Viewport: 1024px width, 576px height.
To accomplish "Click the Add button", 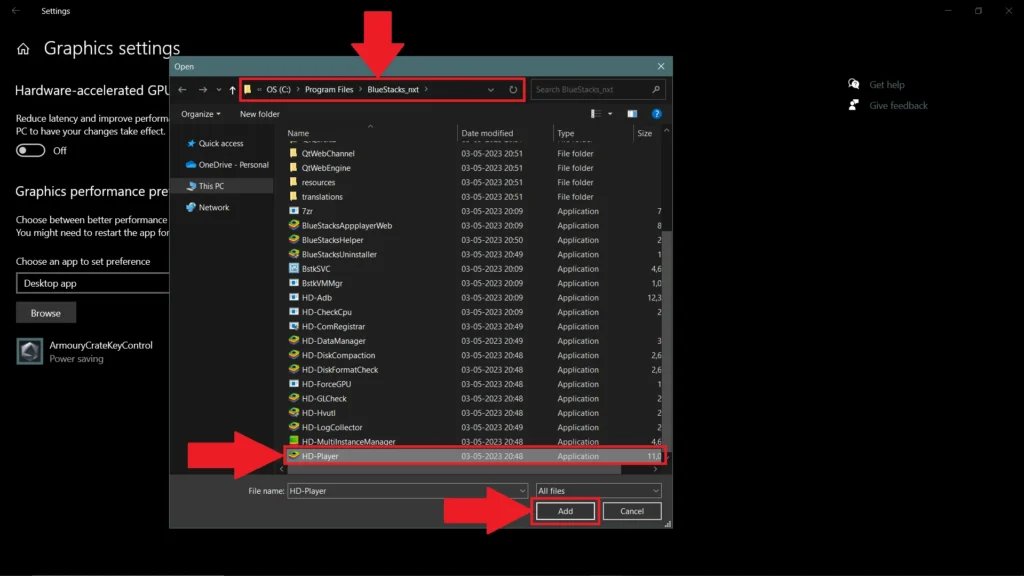I will tap(565, 510).
